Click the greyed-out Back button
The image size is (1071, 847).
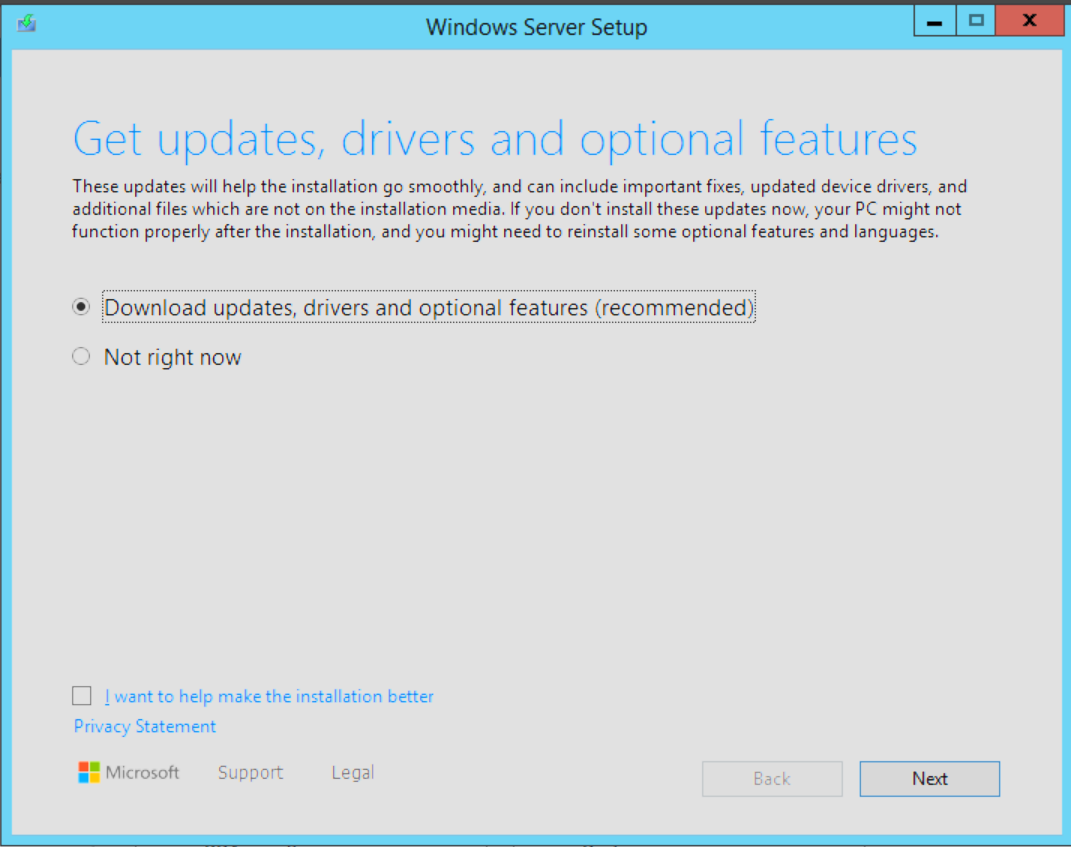(772, 779)
